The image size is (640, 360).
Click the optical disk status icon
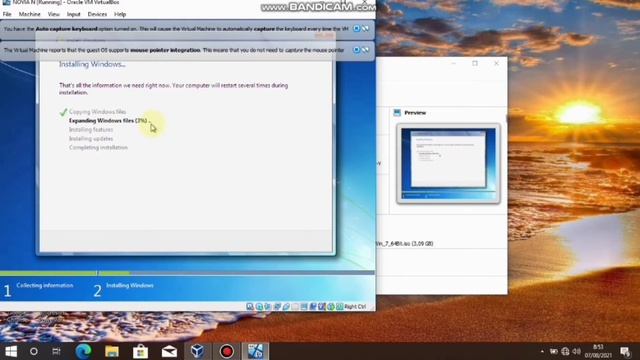click(x=259, y=307)
